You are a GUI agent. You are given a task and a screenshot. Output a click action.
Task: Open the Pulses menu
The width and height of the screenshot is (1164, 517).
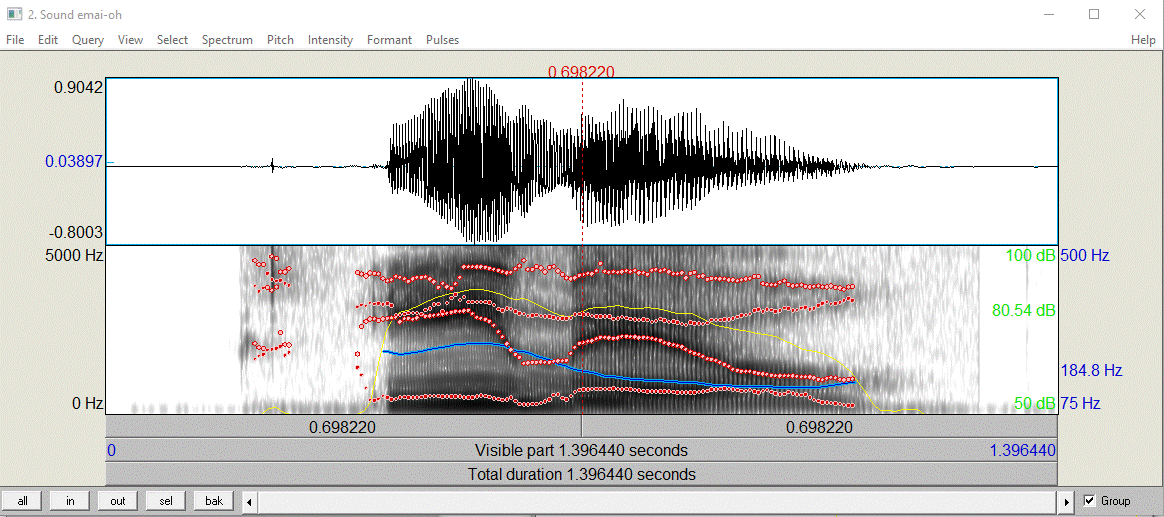[x=442, y=40]
